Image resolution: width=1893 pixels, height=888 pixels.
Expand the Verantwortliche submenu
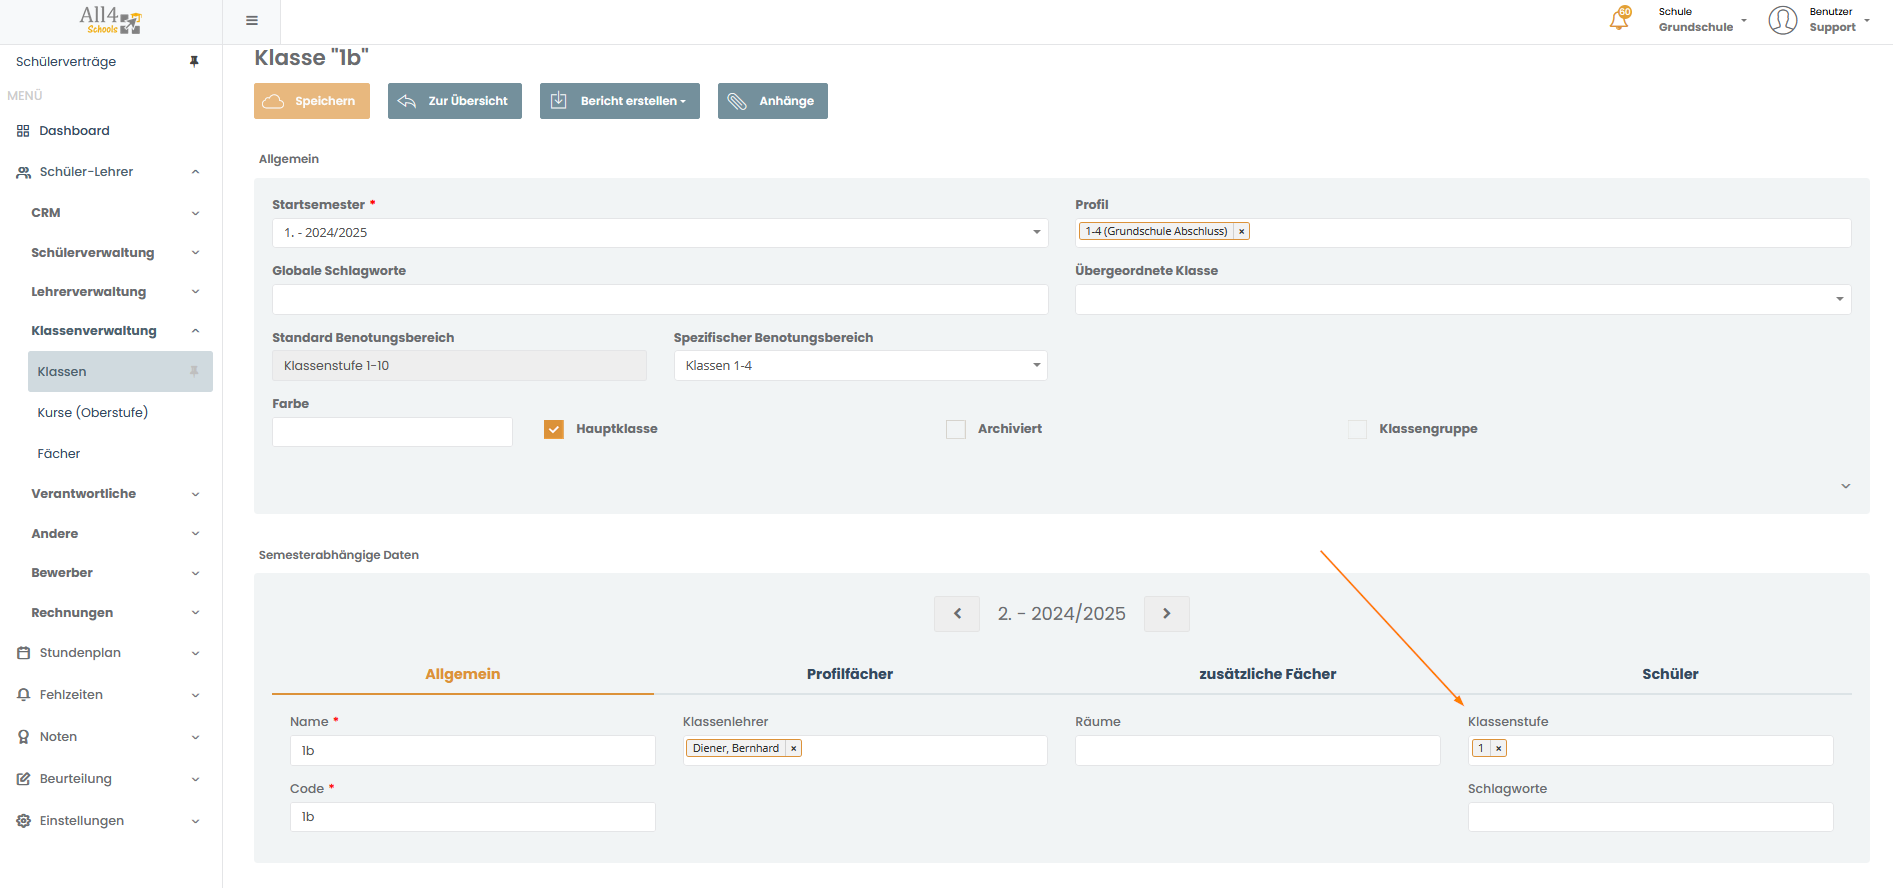(196, 494)
